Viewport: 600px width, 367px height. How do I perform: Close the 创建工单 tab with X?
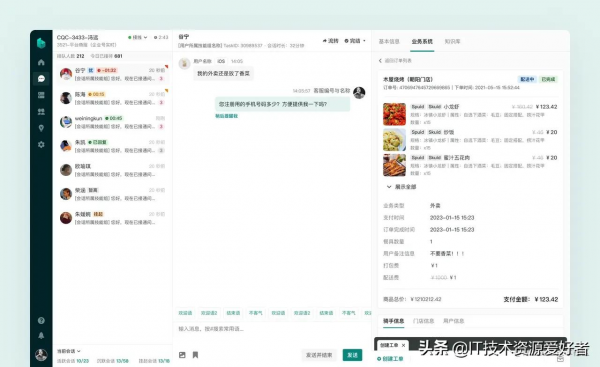point(403,345)
